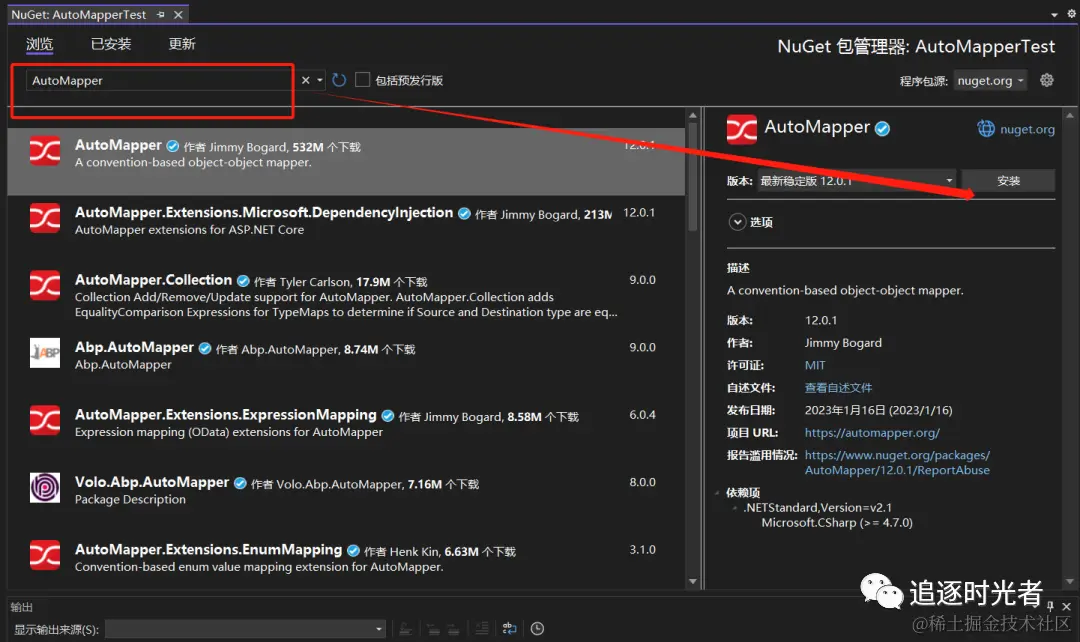The width and height of the screenshot is (1080, 642).
Task: Open the search history dropdown arrow
Action: [320, 80]
